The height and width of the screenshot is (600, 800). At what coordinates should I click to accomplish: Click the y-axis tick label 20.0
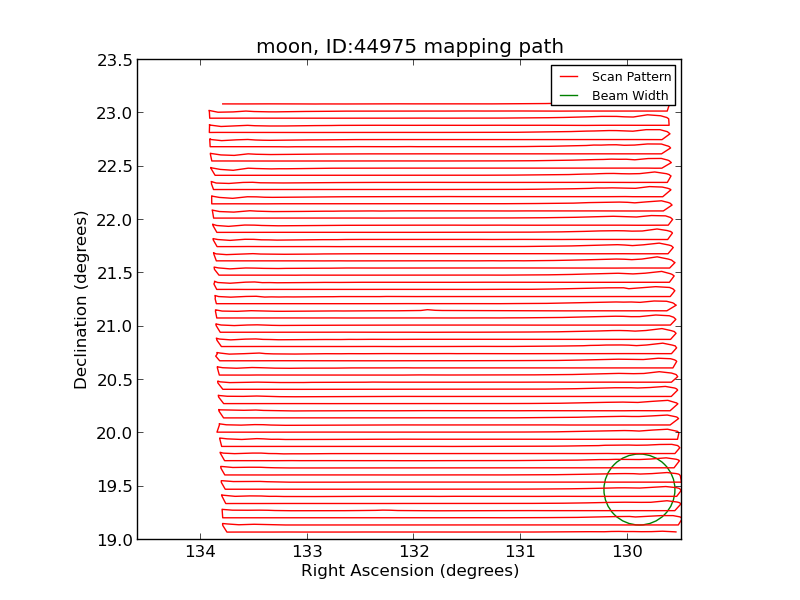point(115,433)
